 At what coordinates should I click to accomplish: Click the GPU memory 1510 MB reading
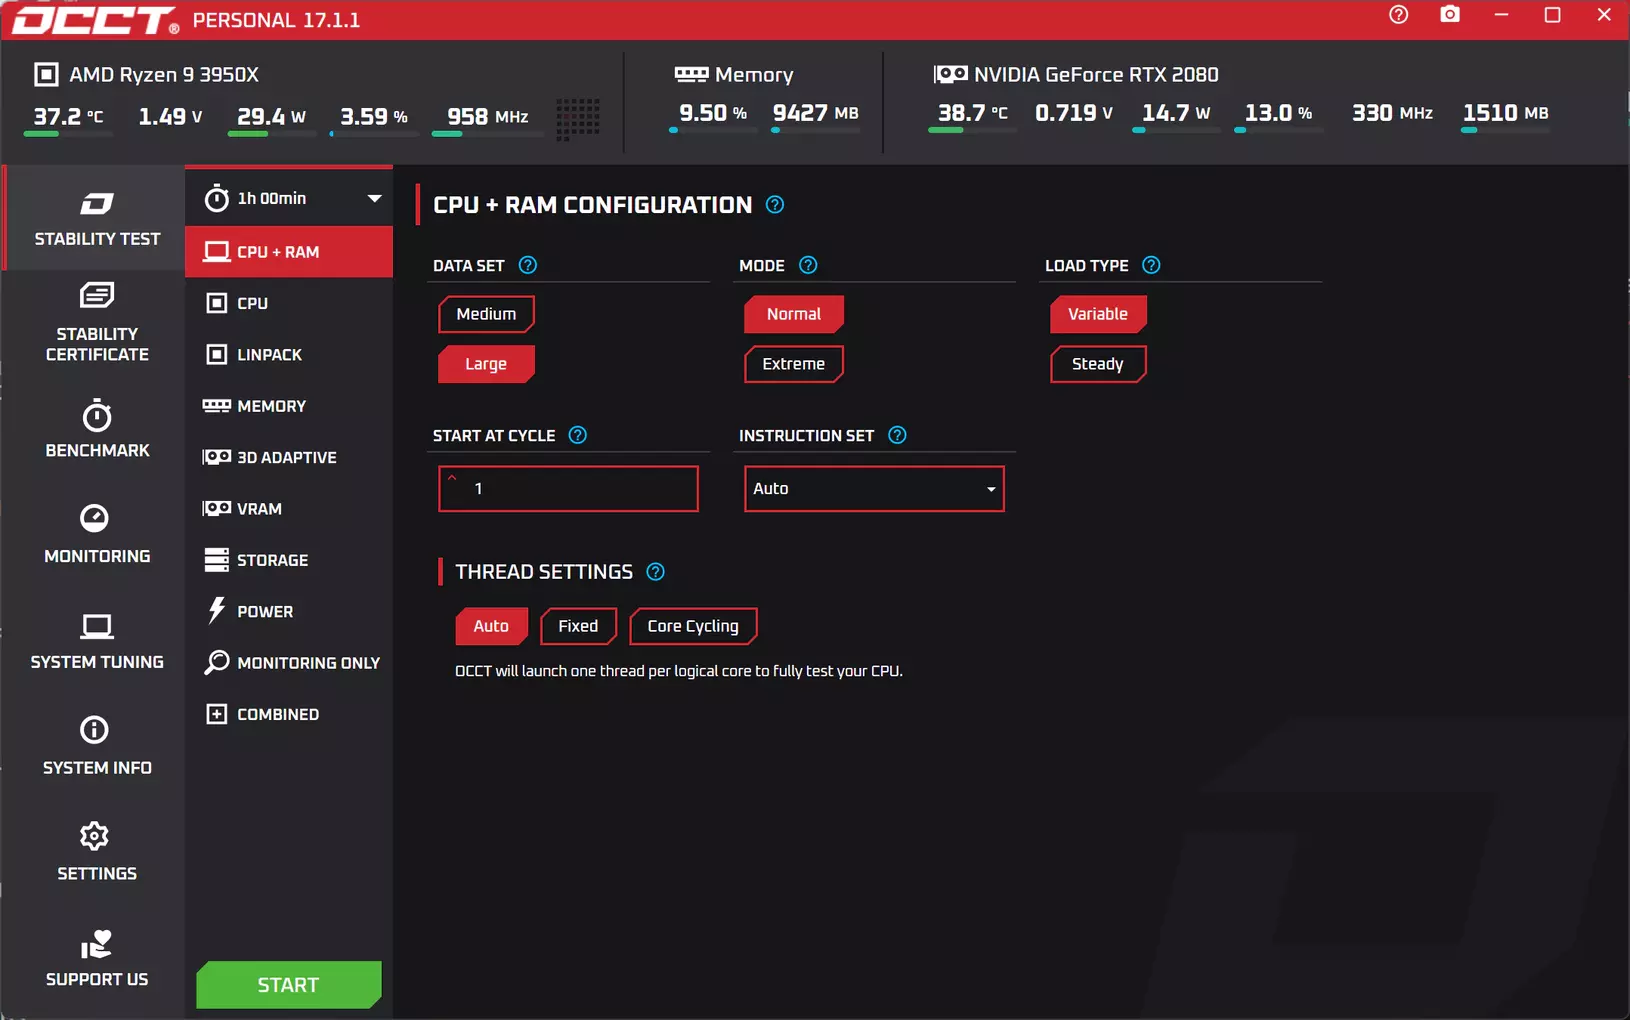pos(1506,113)
